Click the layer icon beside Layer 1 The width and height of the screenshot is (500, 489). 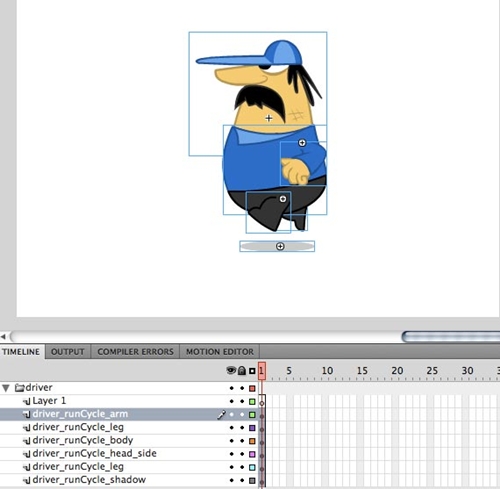27,401
